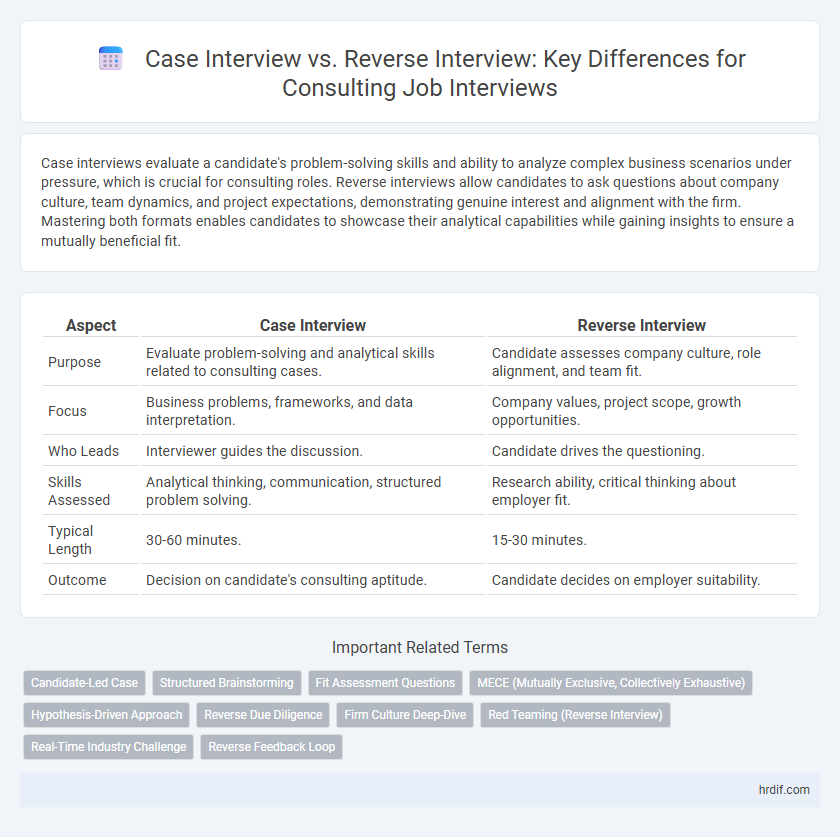Click the article title heading
The image size is (840, 837).
pos(420,73)
